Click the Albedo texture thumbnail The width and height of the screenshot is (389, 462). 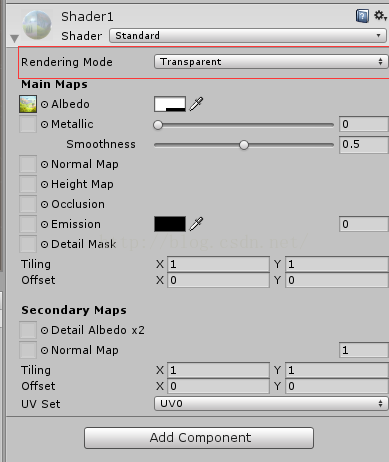point(28,104)
